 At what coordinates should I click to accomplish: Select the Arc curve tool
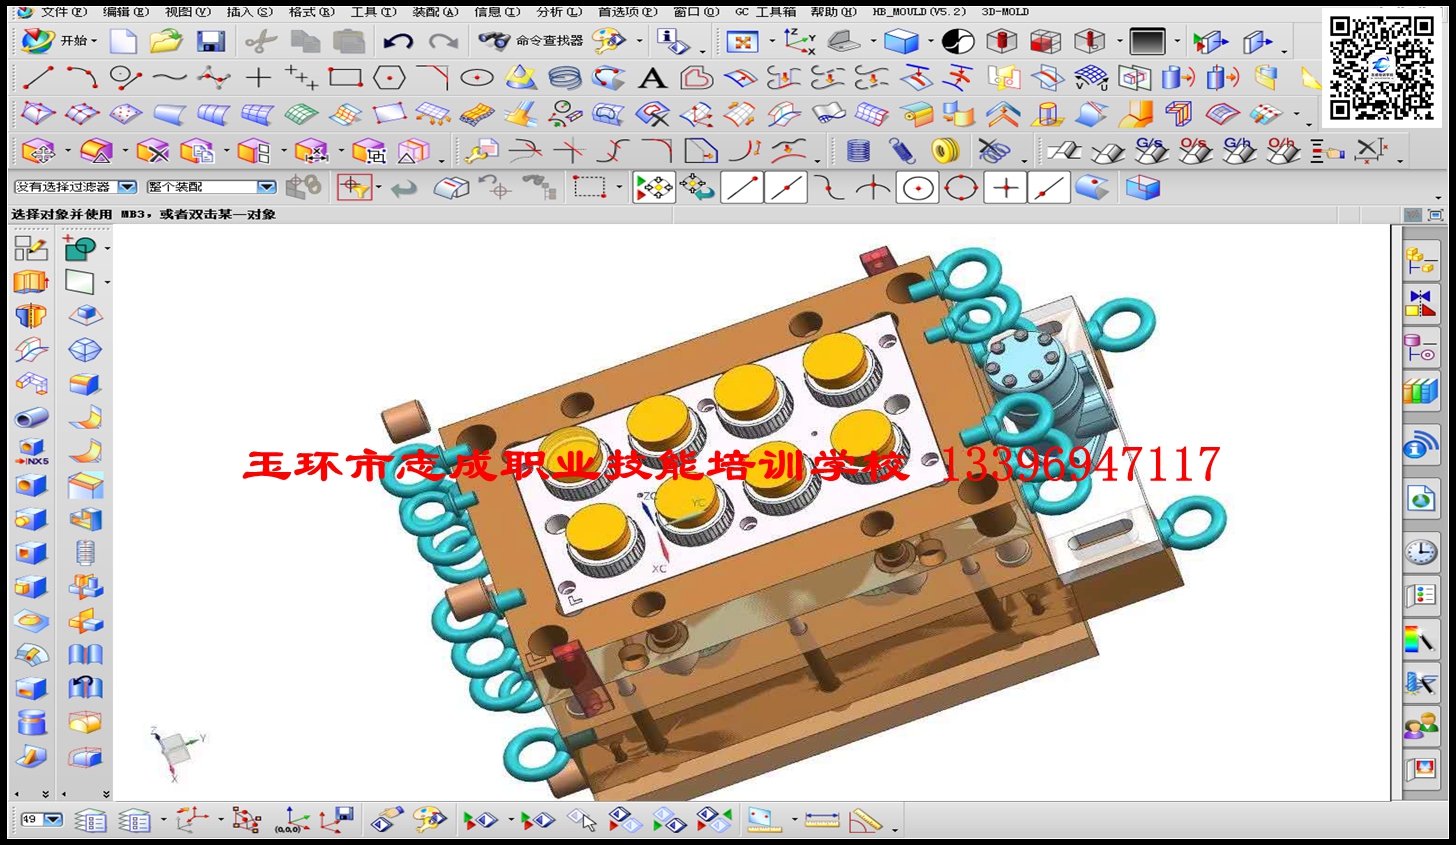click(x=81, y=77)
